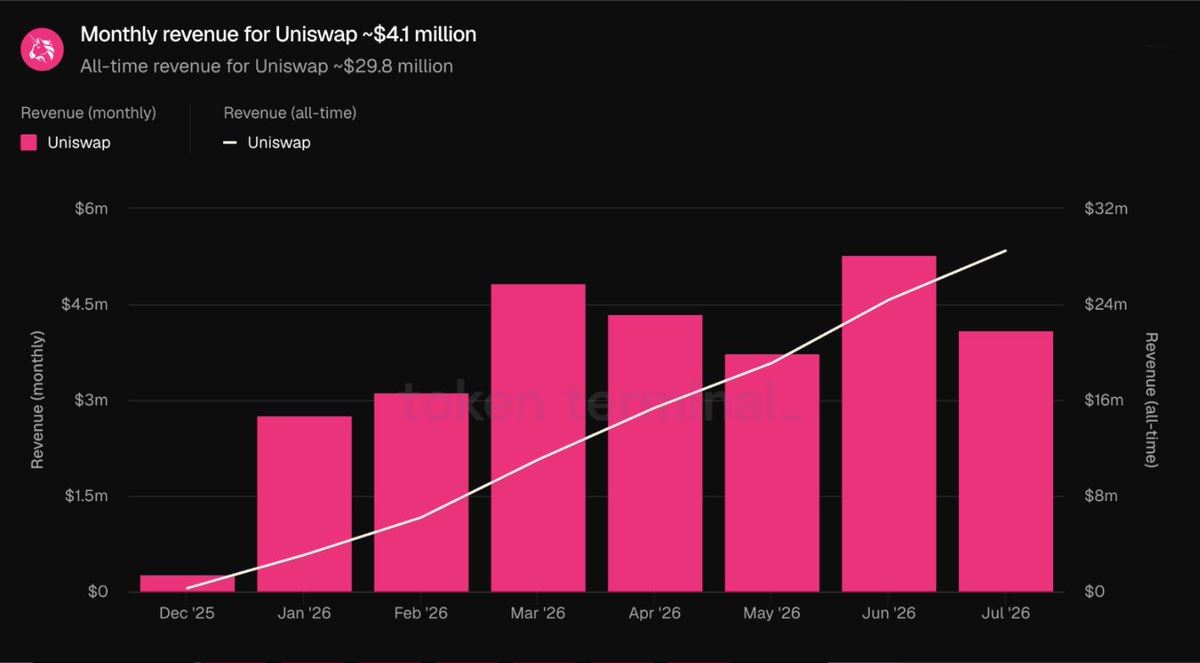Click the Uniswap unicorn logo icon

click(x=44, y=48)
